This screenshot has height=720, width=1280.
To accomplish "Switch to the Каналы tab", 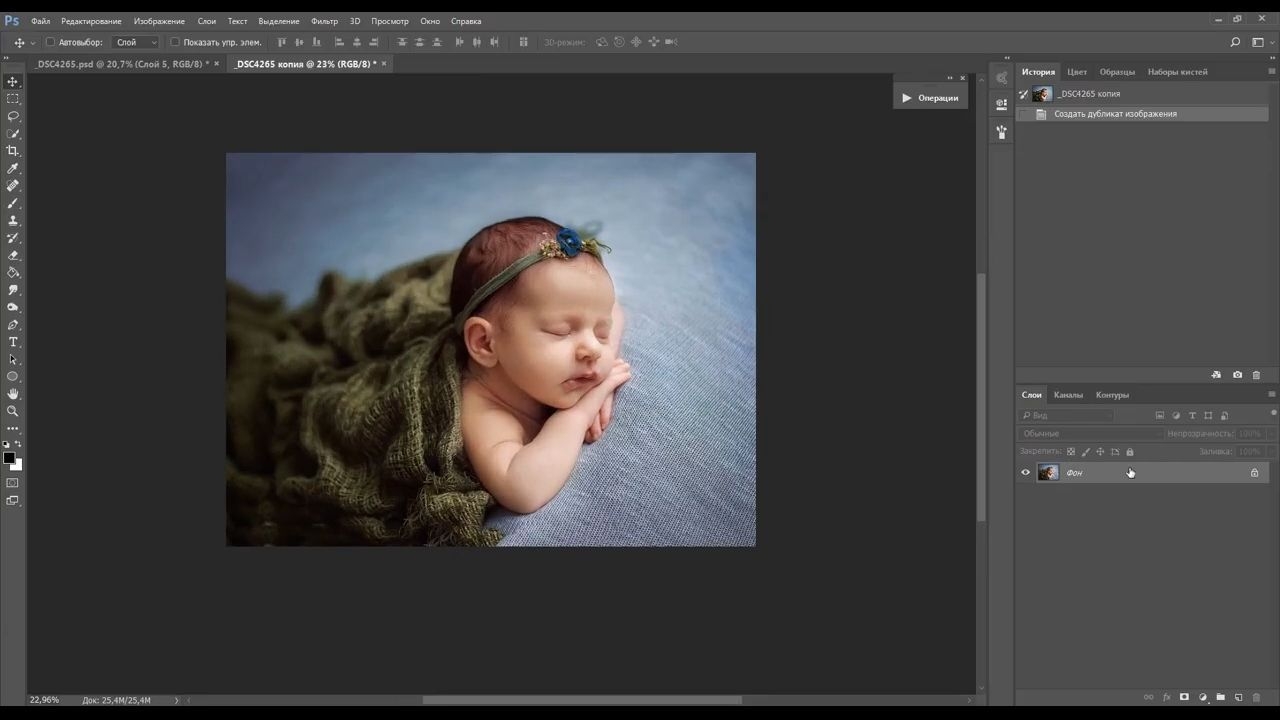I will tap(1068, 395).
